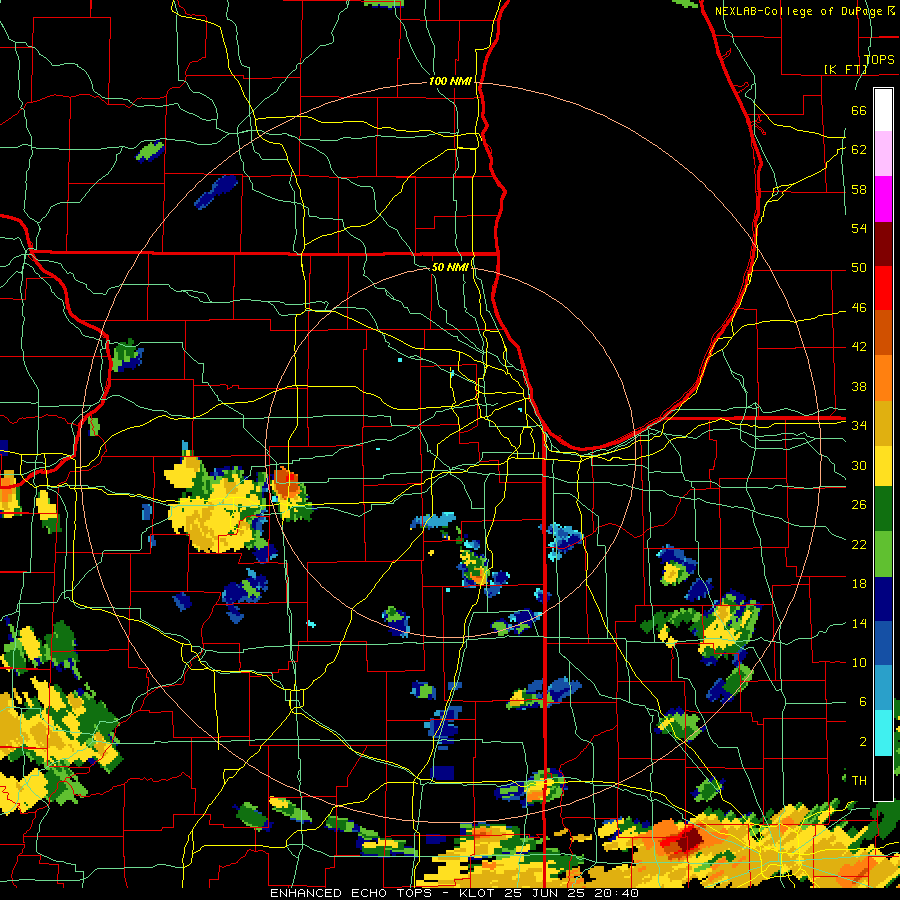Click the light pink legend swatch

tap(883, 154)
